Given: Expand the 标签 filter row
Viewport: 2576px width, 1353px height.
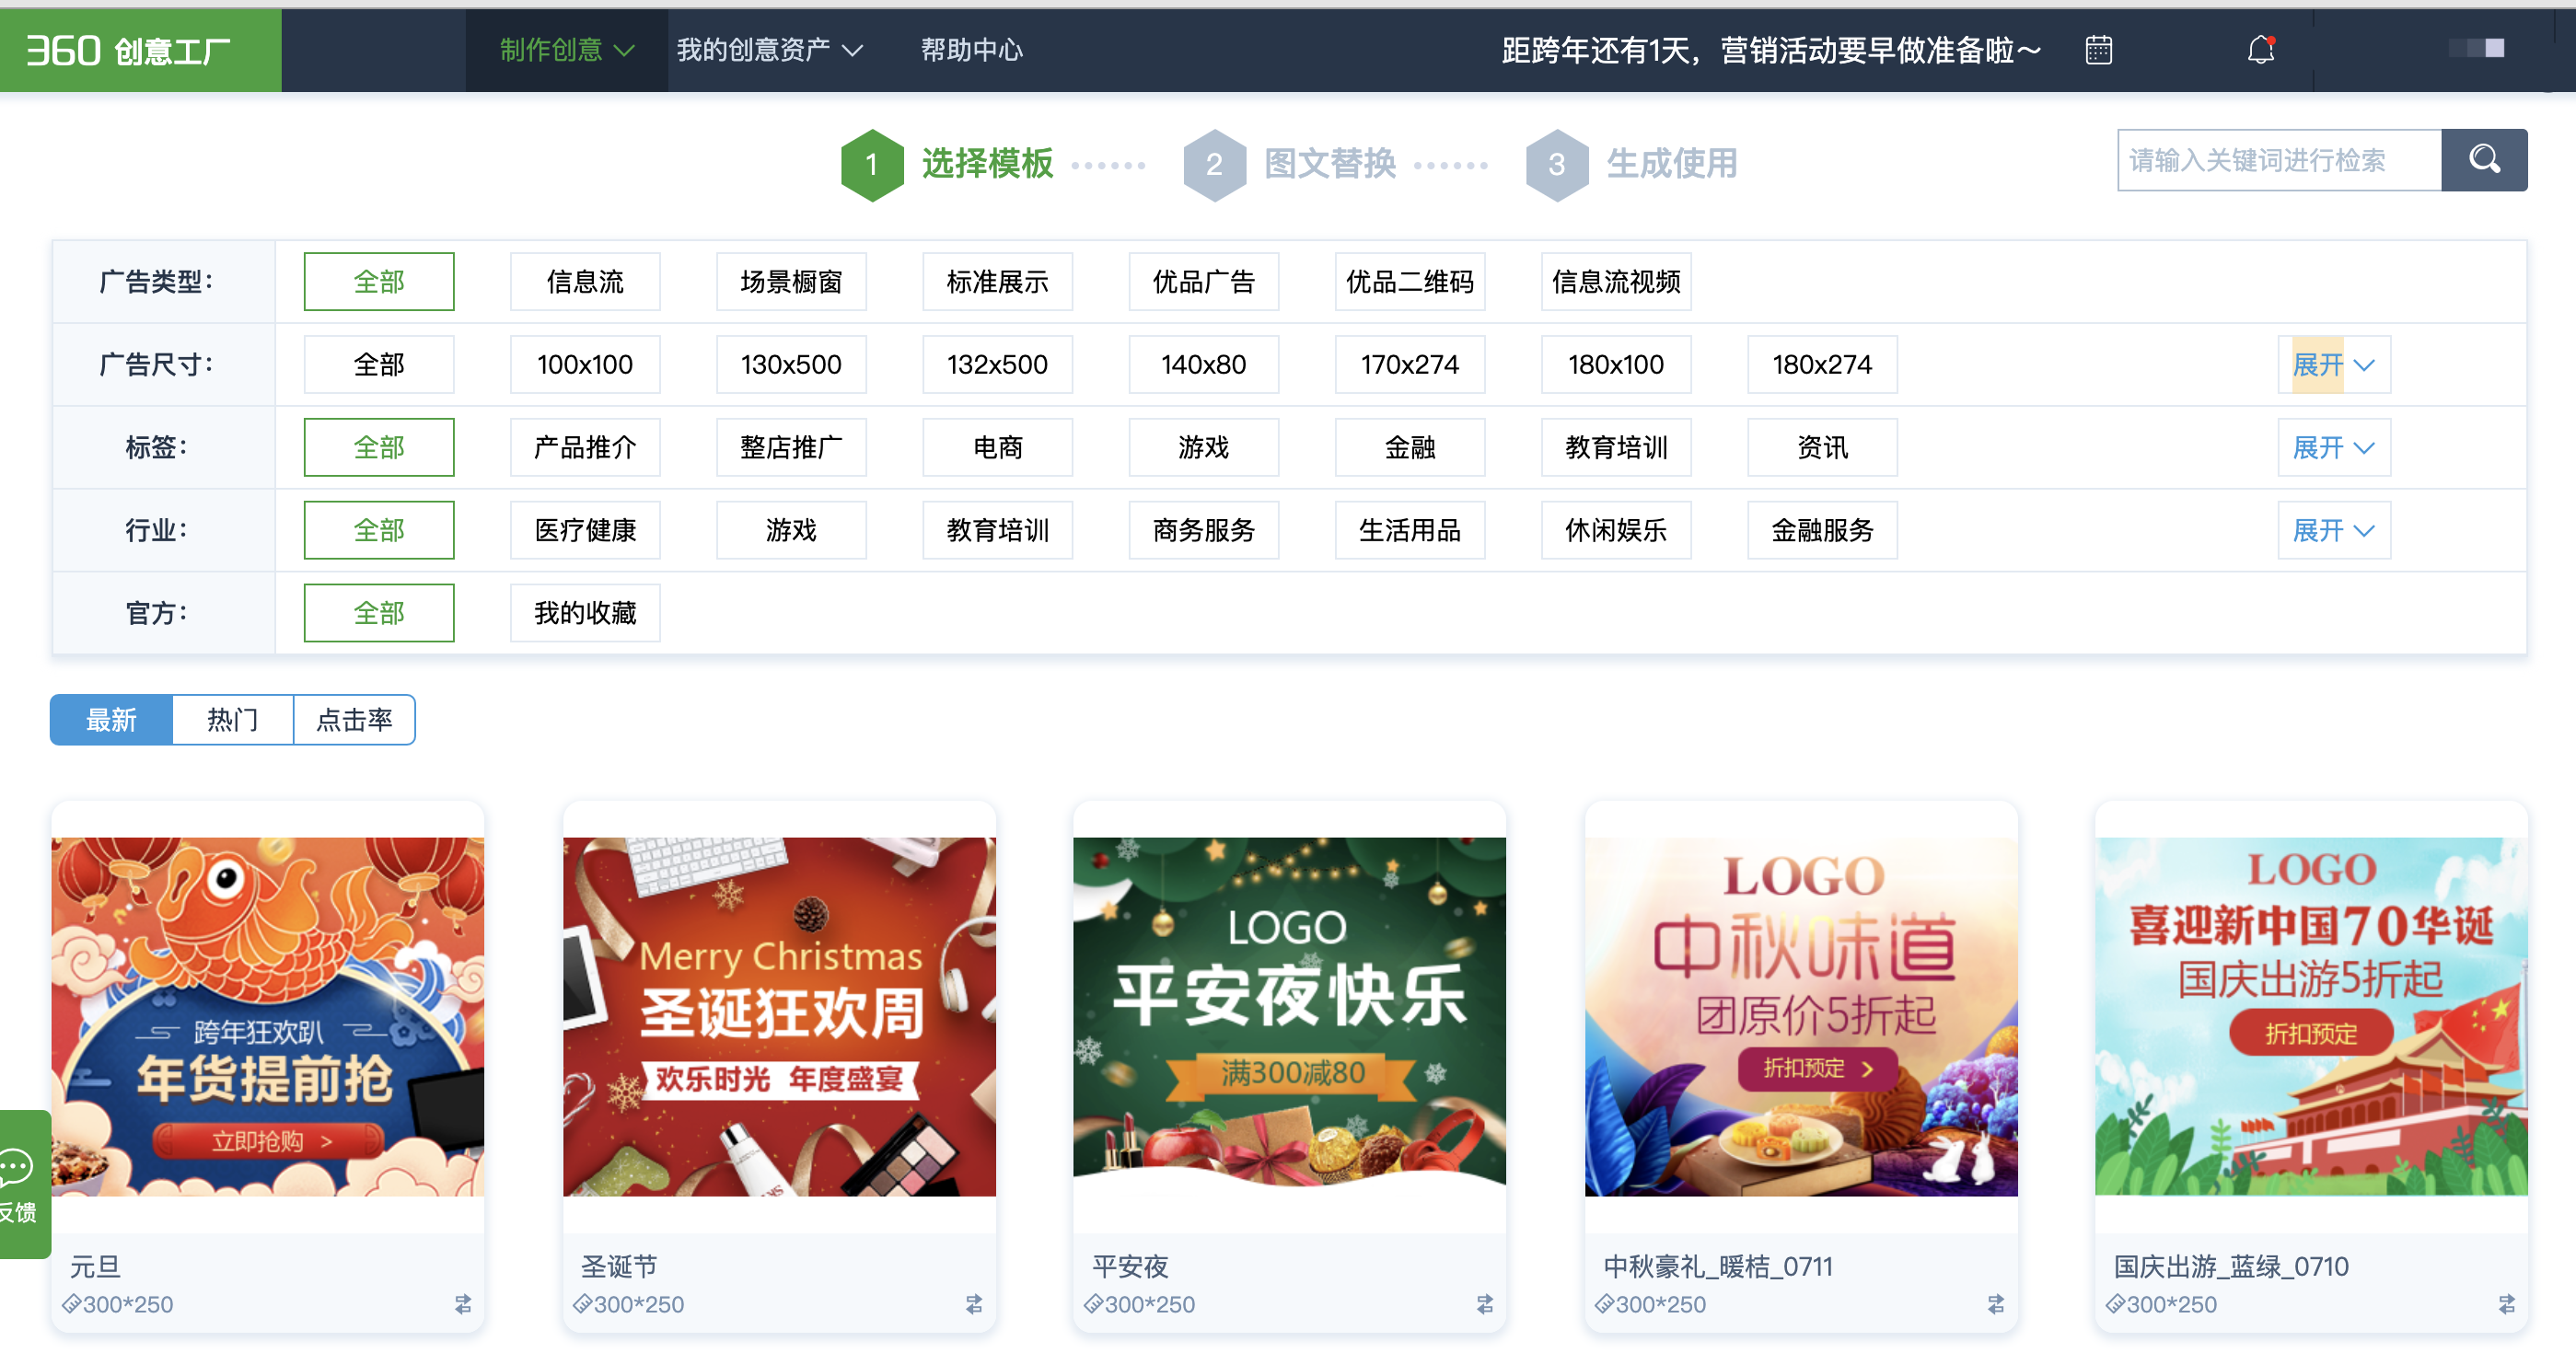Looking at the screenshot, I should (x=2334, y=448).
